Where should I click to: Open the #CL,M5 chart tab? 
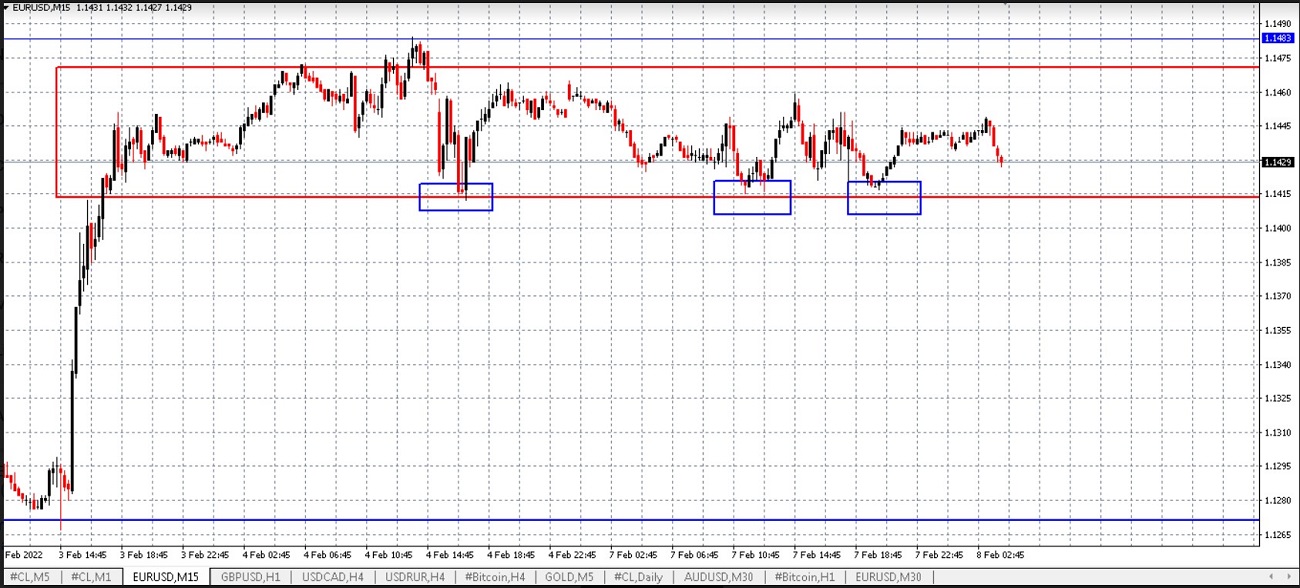click(31, 577)
